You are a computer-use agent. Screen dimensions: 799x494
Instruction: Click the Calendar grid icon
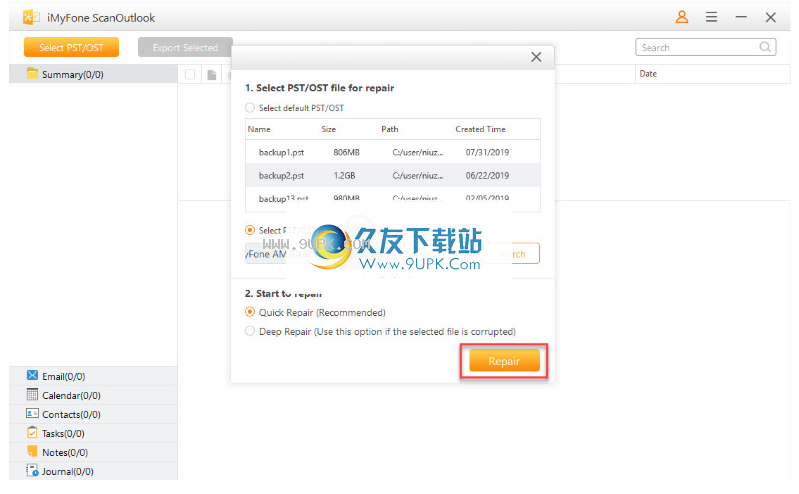(32, 394)
